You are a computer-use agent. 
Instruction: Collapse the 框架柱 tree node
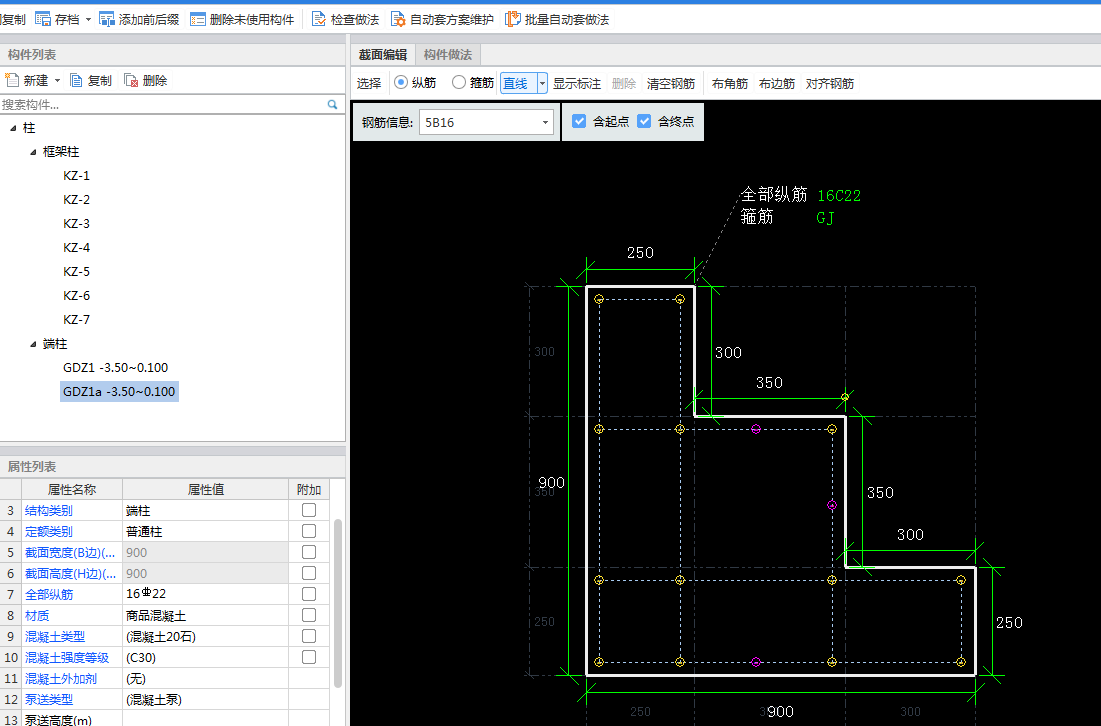point(33,152)
